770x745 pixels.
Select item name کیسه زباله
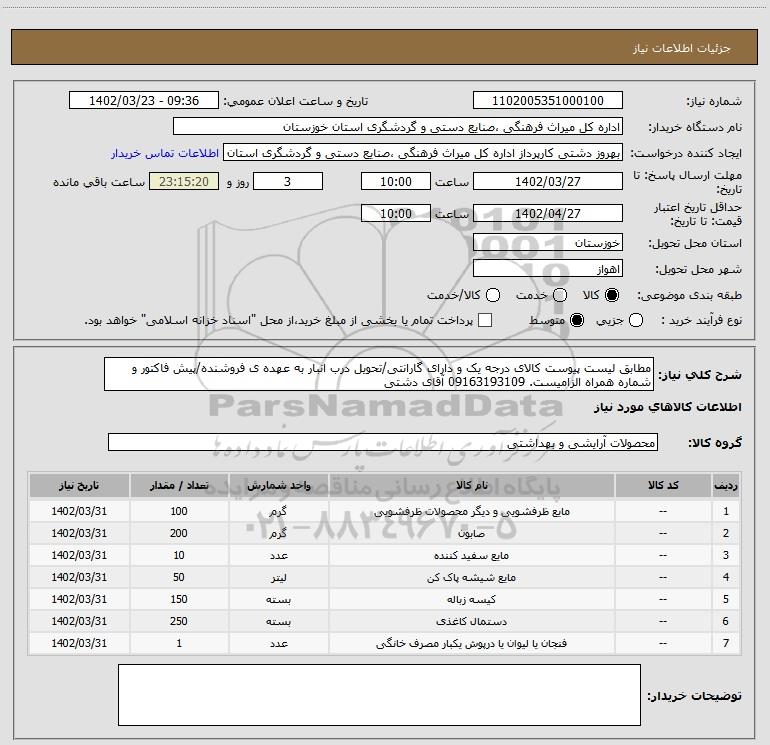(471, 599)
